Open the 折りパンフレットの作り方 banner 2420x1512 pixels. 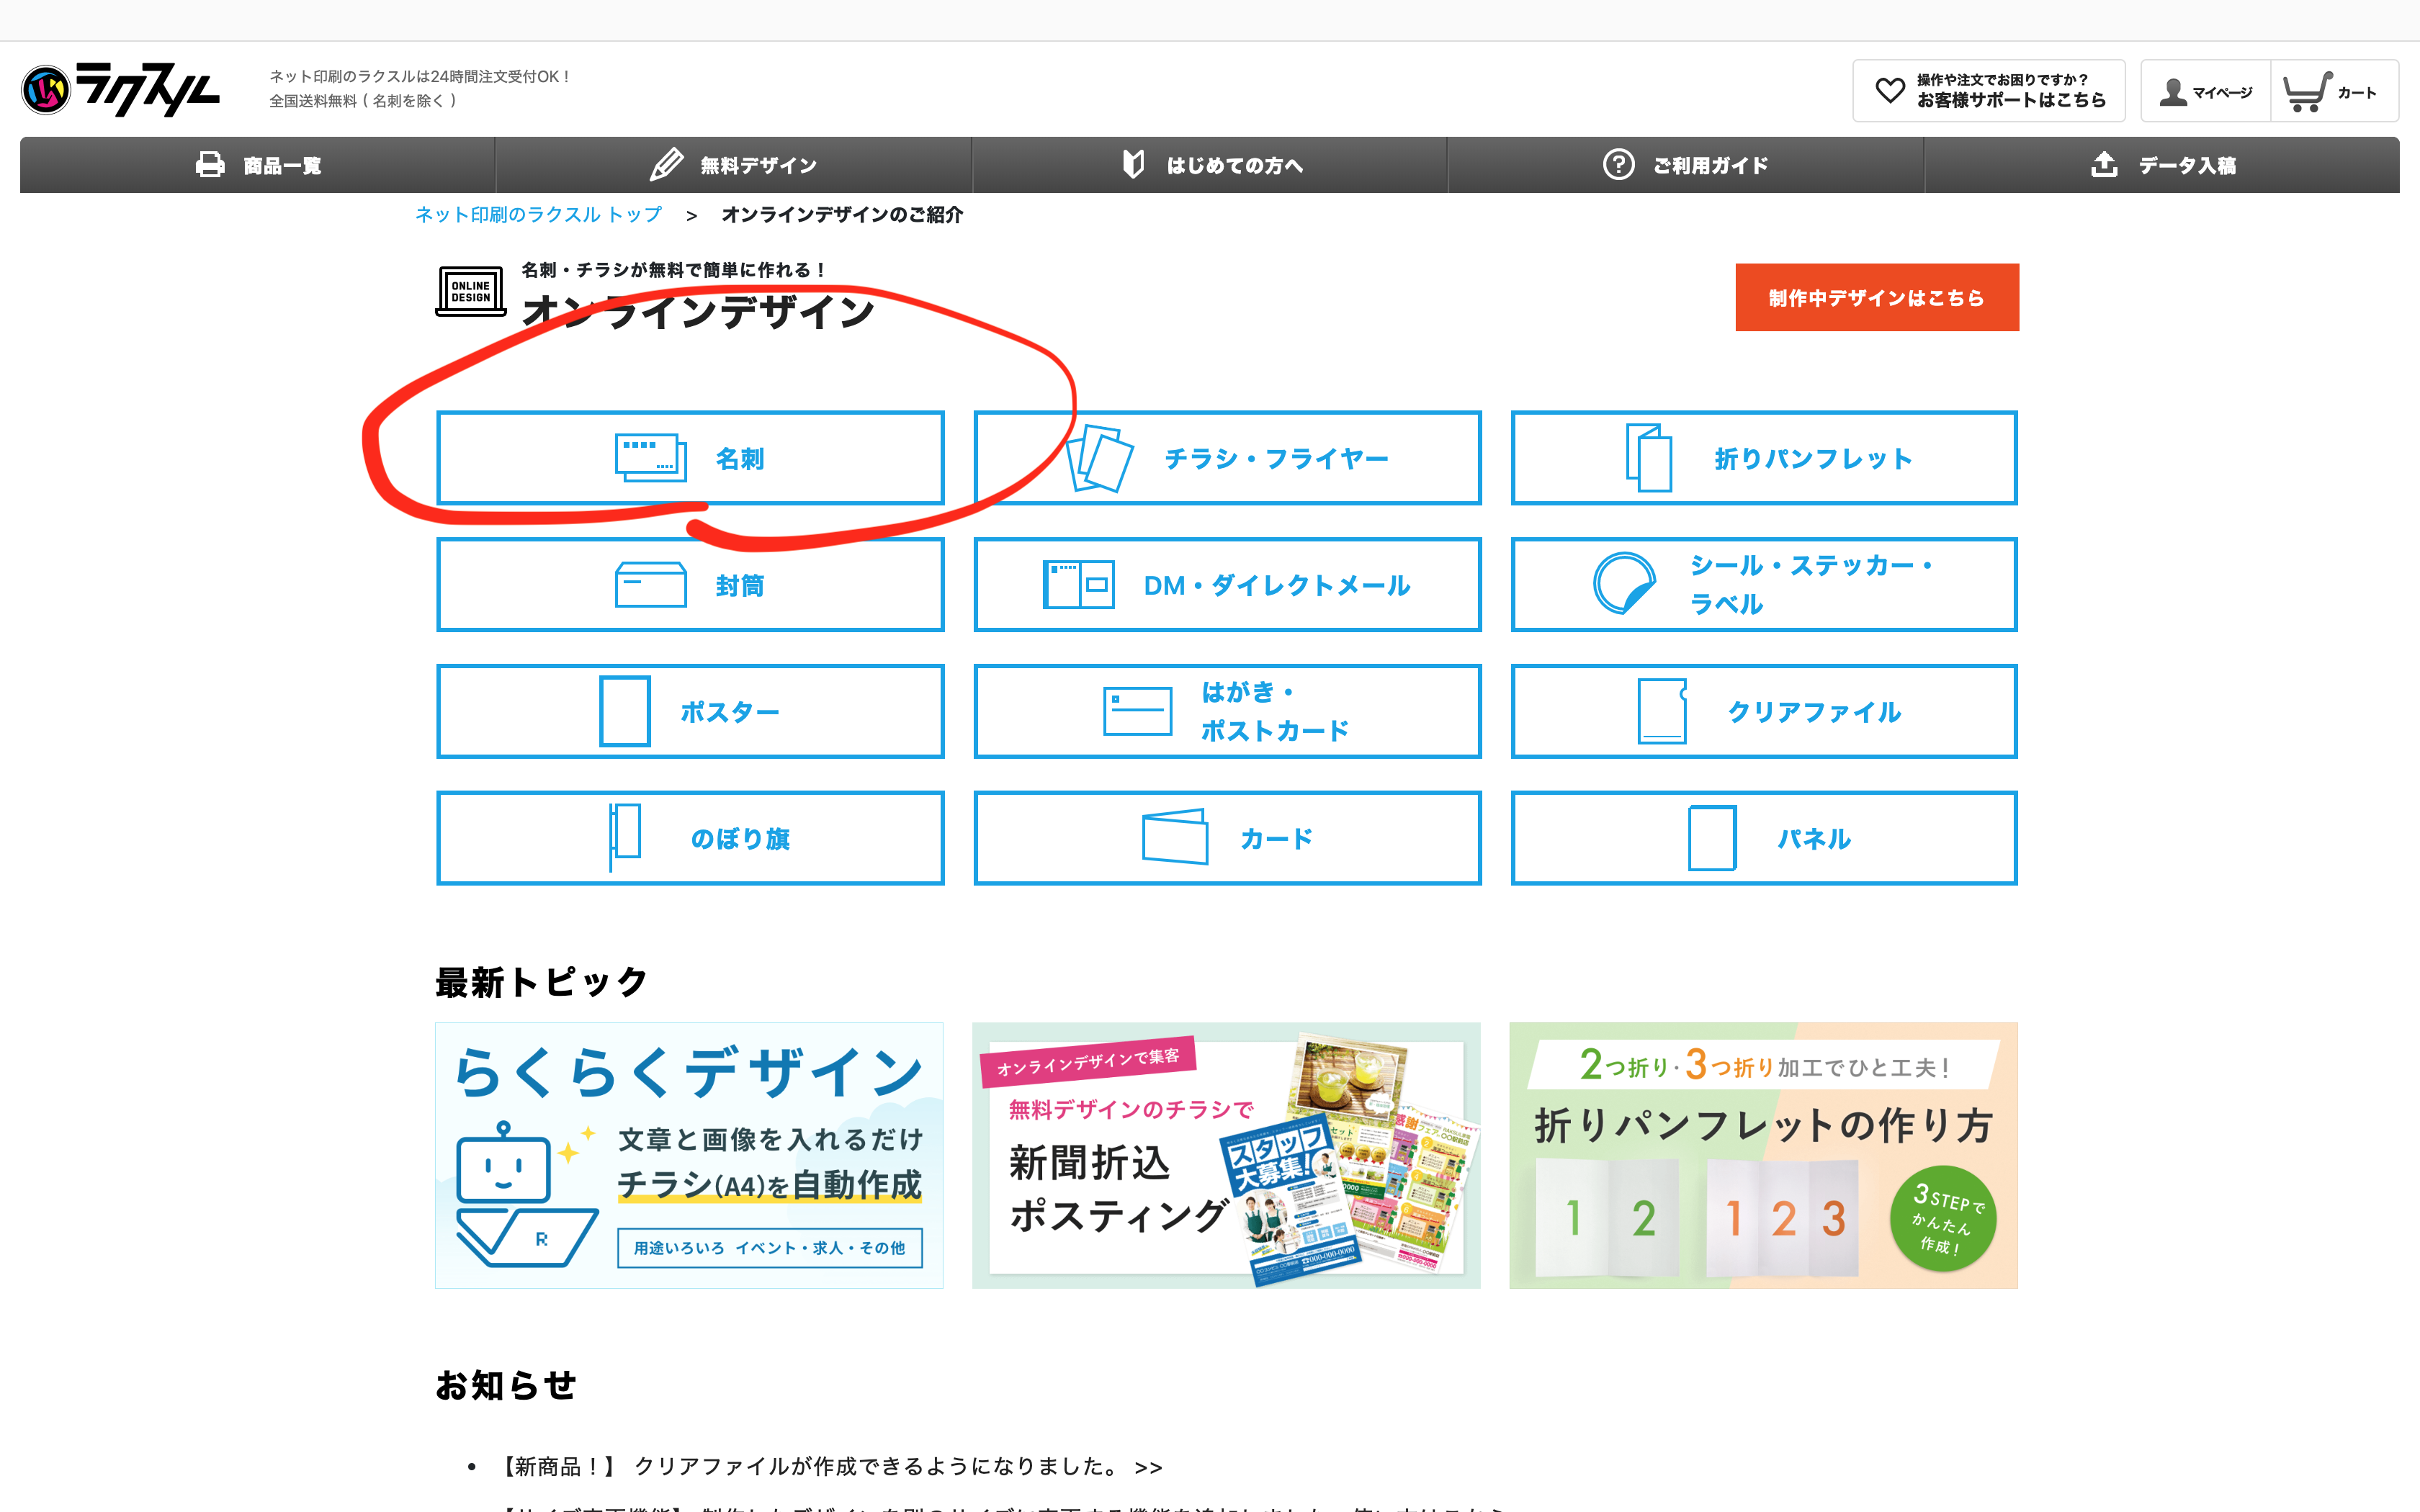[x=1763, y=1155]
